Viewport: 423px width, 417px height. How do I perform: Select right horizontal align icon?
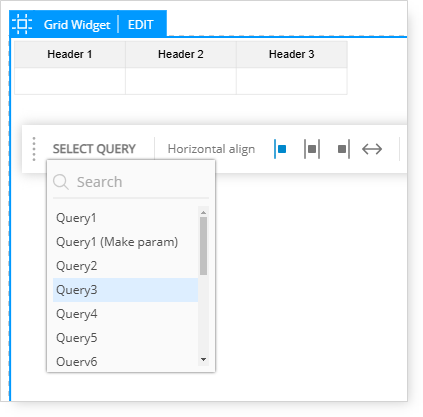(x=343, y=149)
